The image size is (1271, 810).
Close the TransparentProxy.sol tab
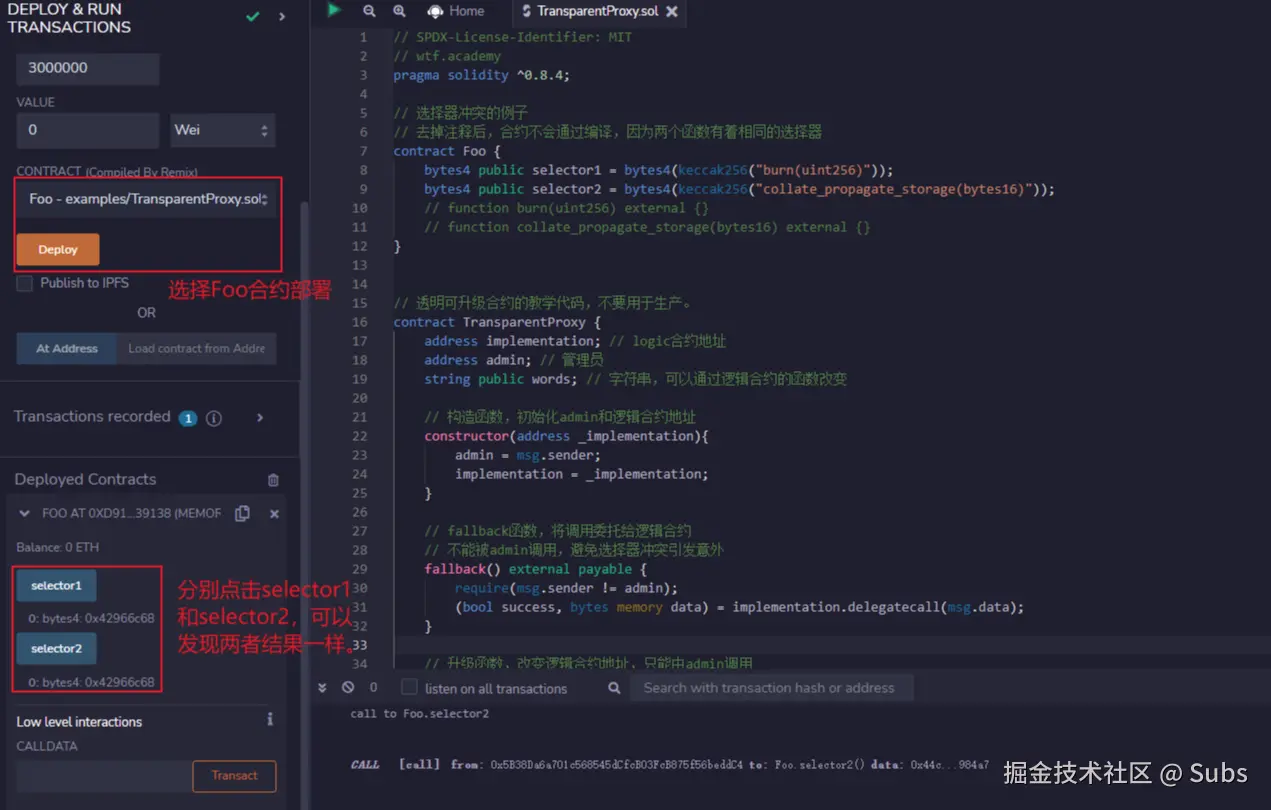672,12
